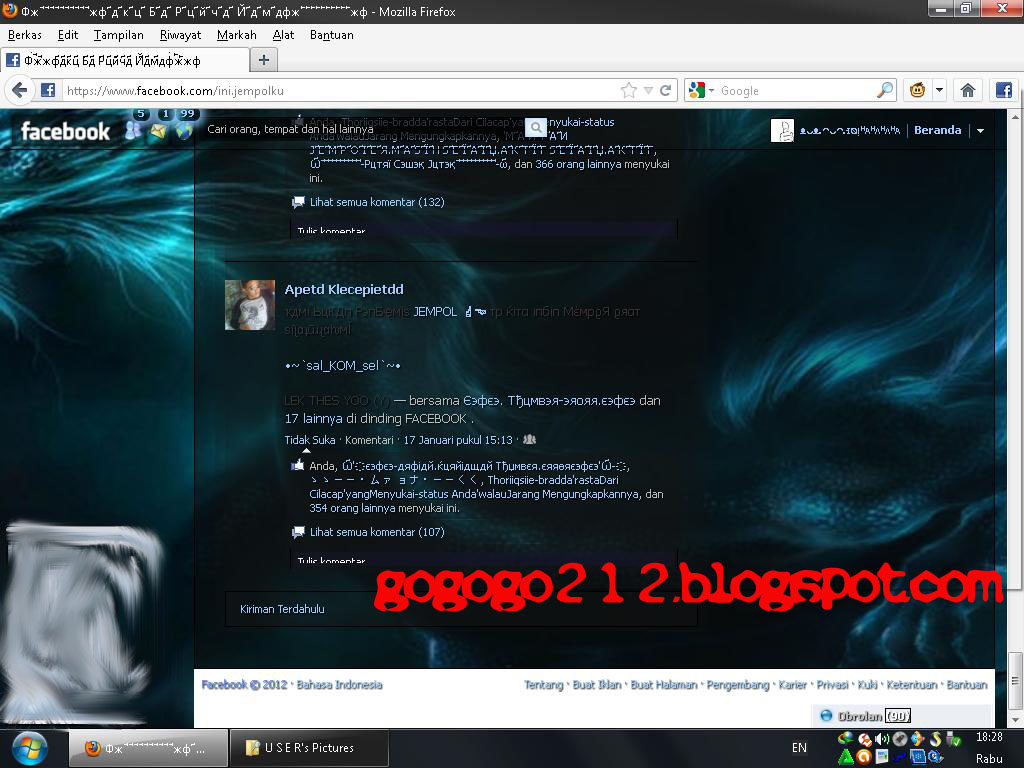This screenshot has width=1024, height=768.
Task: Open the Obrolan (90) chat bar
Action: point(903,716)
